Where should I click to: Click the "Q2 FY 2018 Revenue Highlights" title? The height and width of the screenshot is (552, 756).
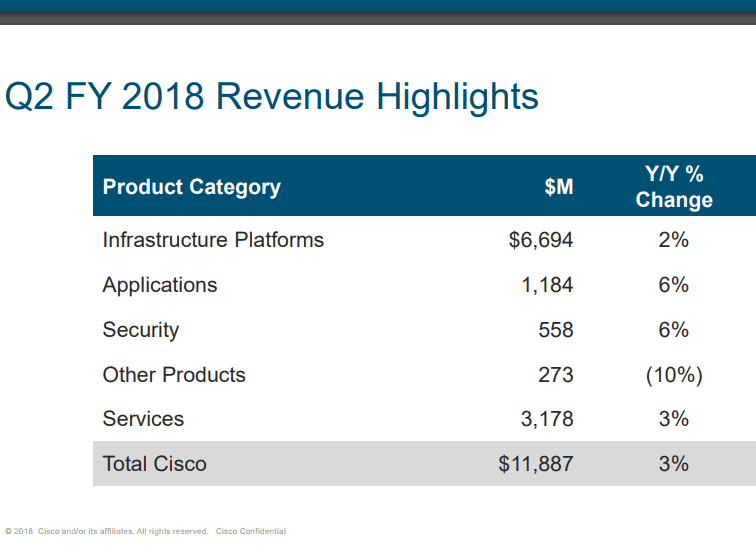(272, 97)
